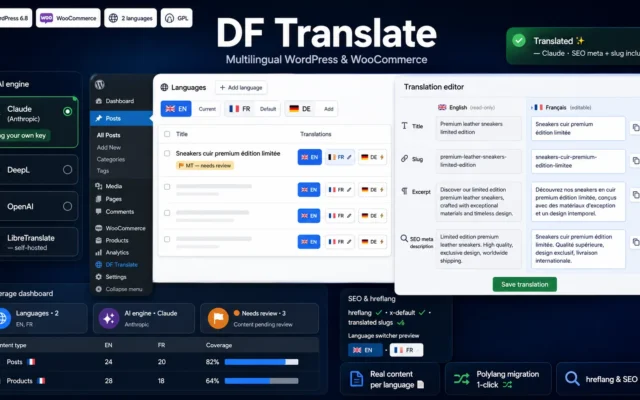Select EN in language switcher preview
This screenshot has width=640, height=400.
click(365, 350)
